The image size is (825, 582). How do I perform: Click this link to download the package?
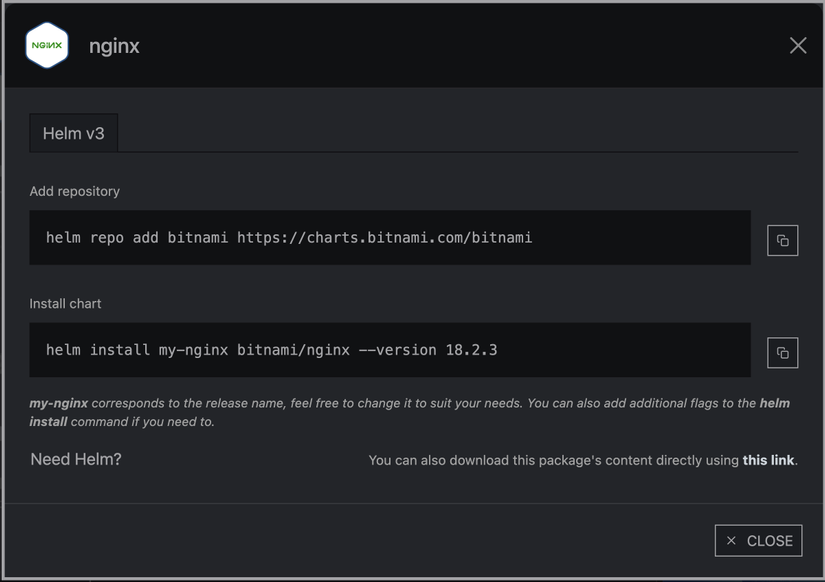766,460
